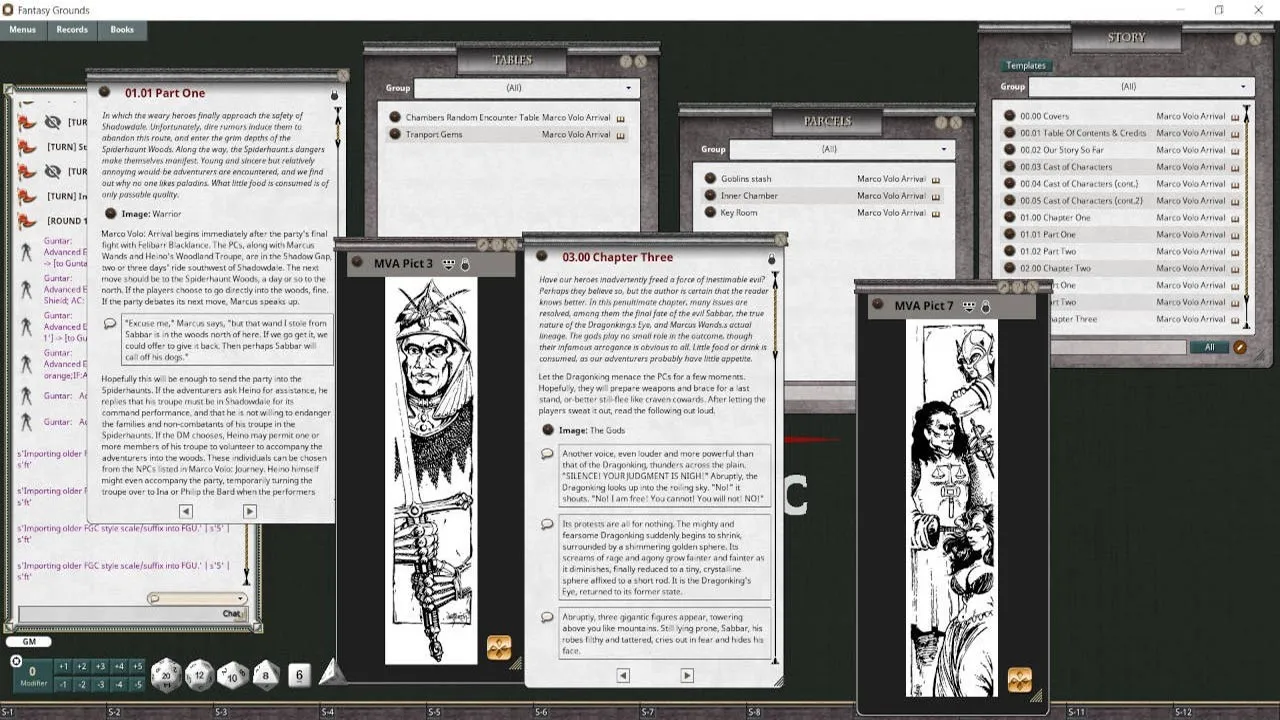Click the 0 Modifier value box
Viewport: 1280px width, 720px height.
[x=32, y=675]
